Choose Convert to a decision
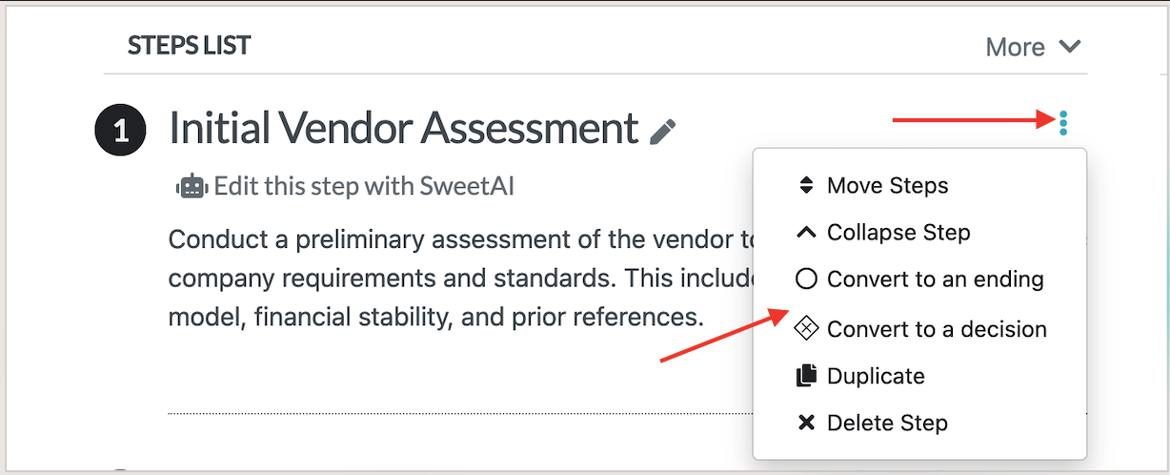This screenshot has height=475, width=1170. (x=919, y=328)
